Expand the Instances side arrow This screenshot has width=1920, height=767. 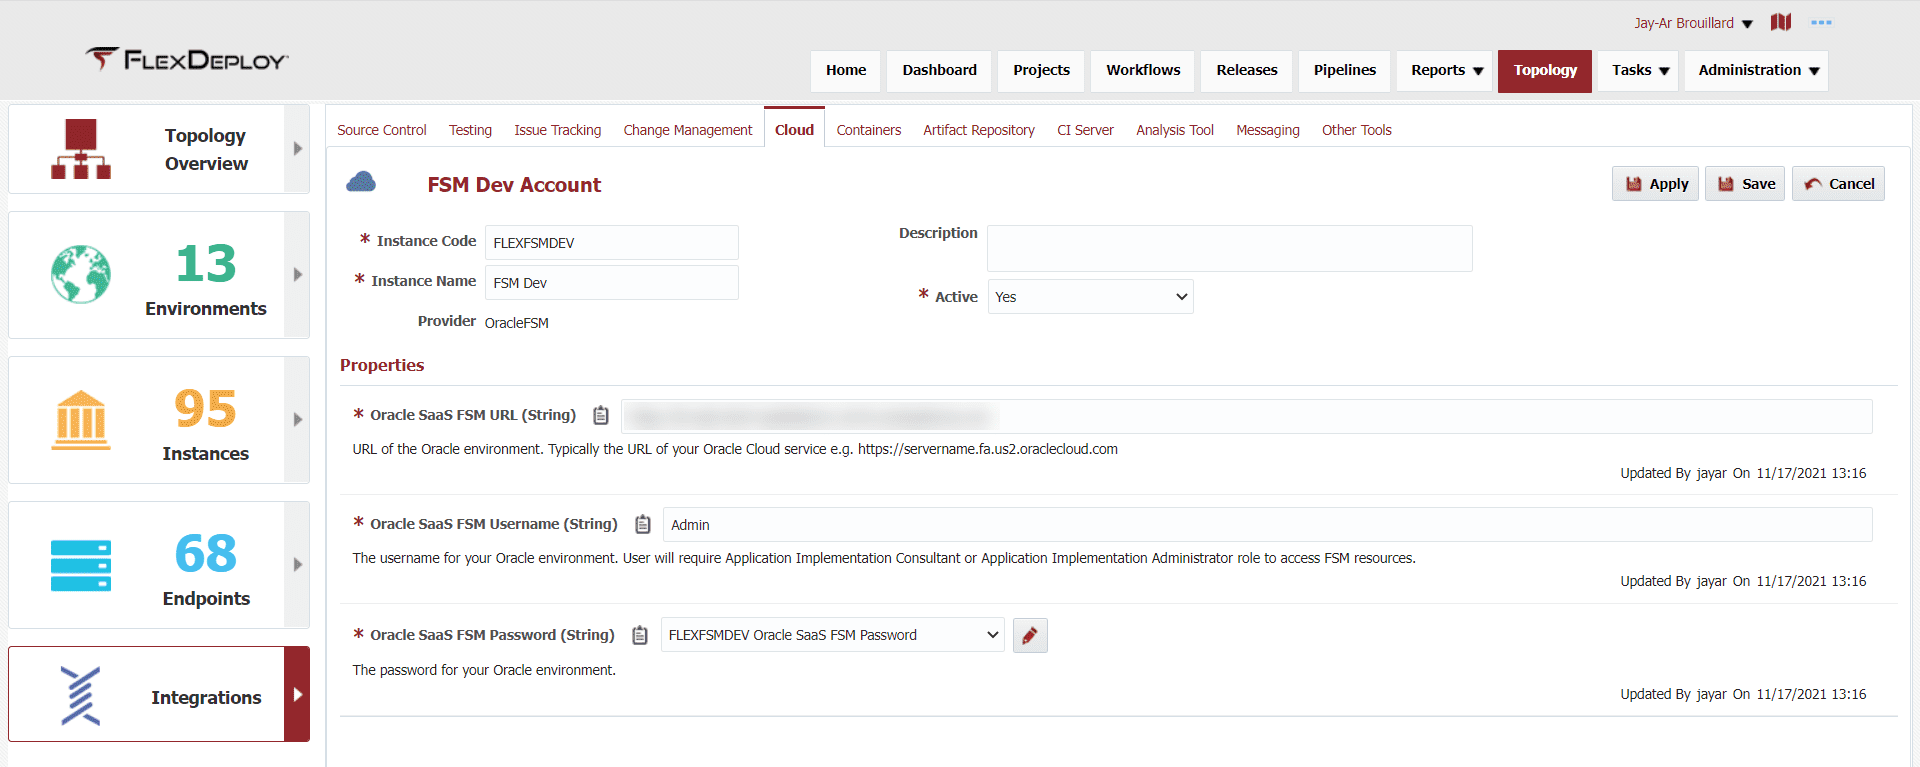[x=297, y=420]
